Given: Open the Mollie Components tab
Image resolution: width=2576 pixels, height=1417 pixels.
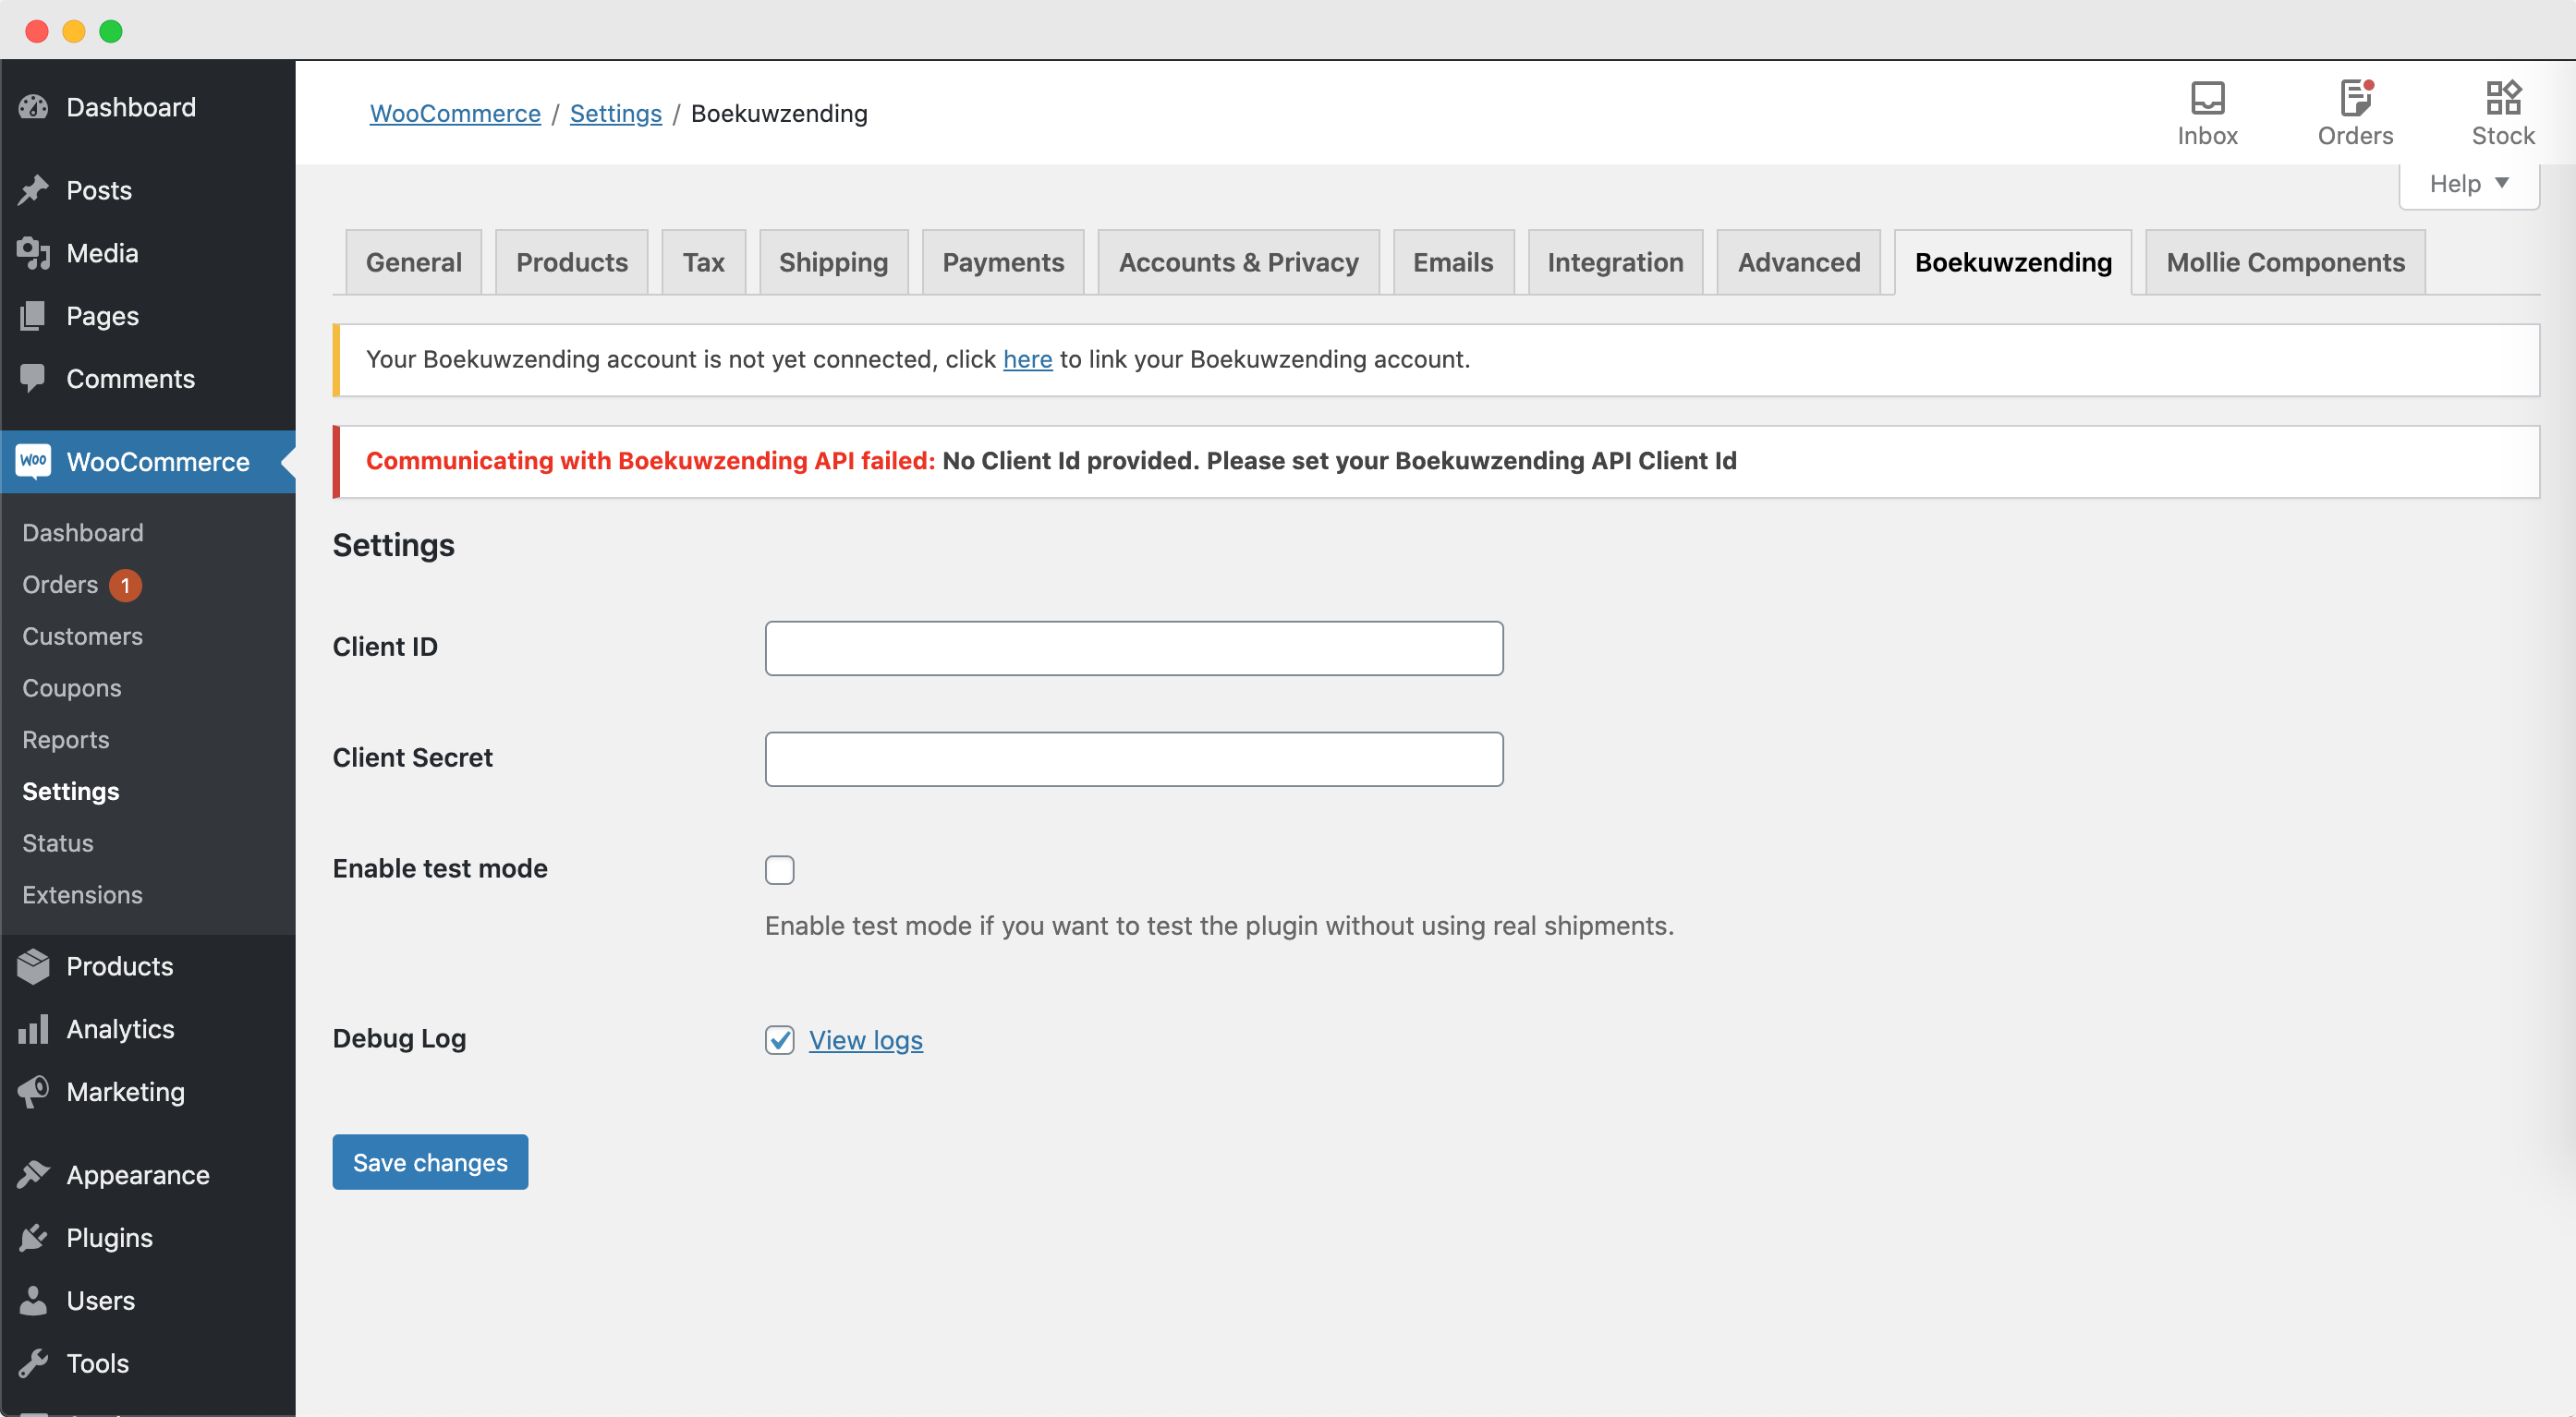Looking at the screenshot, I should click(x=2285, y=262).
